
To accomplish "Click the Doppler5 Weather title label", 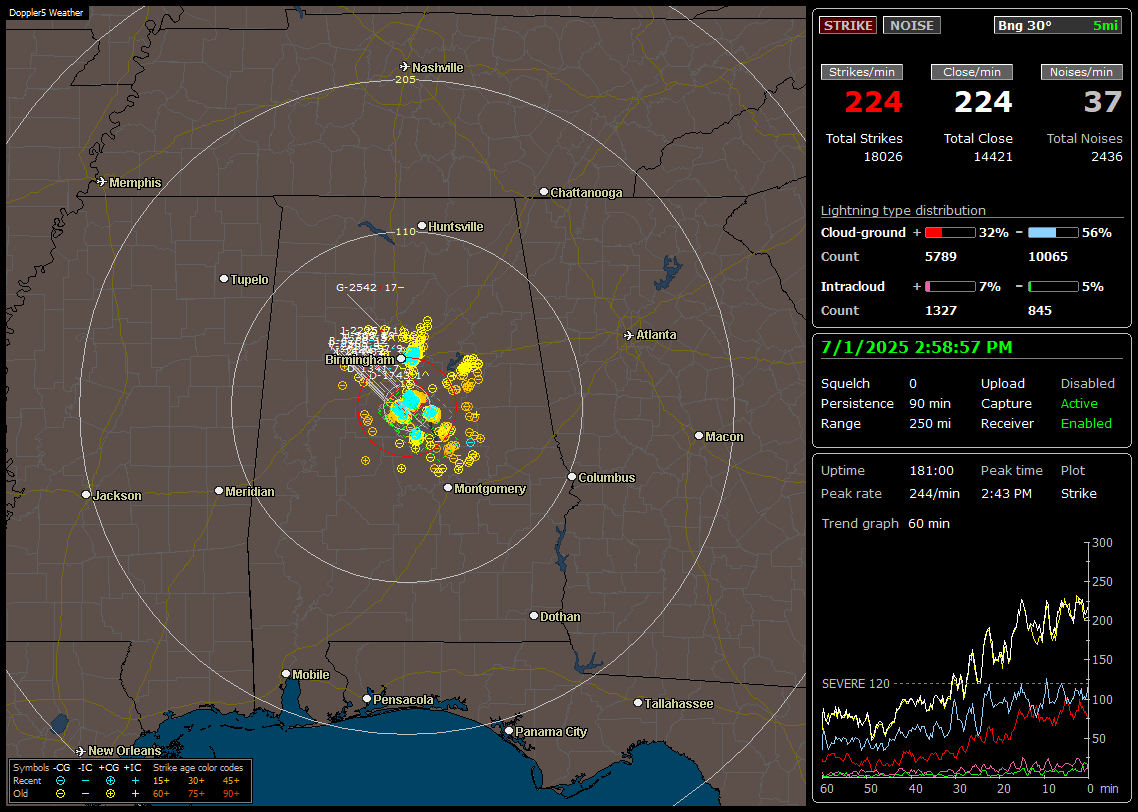I will click(46, 12).
